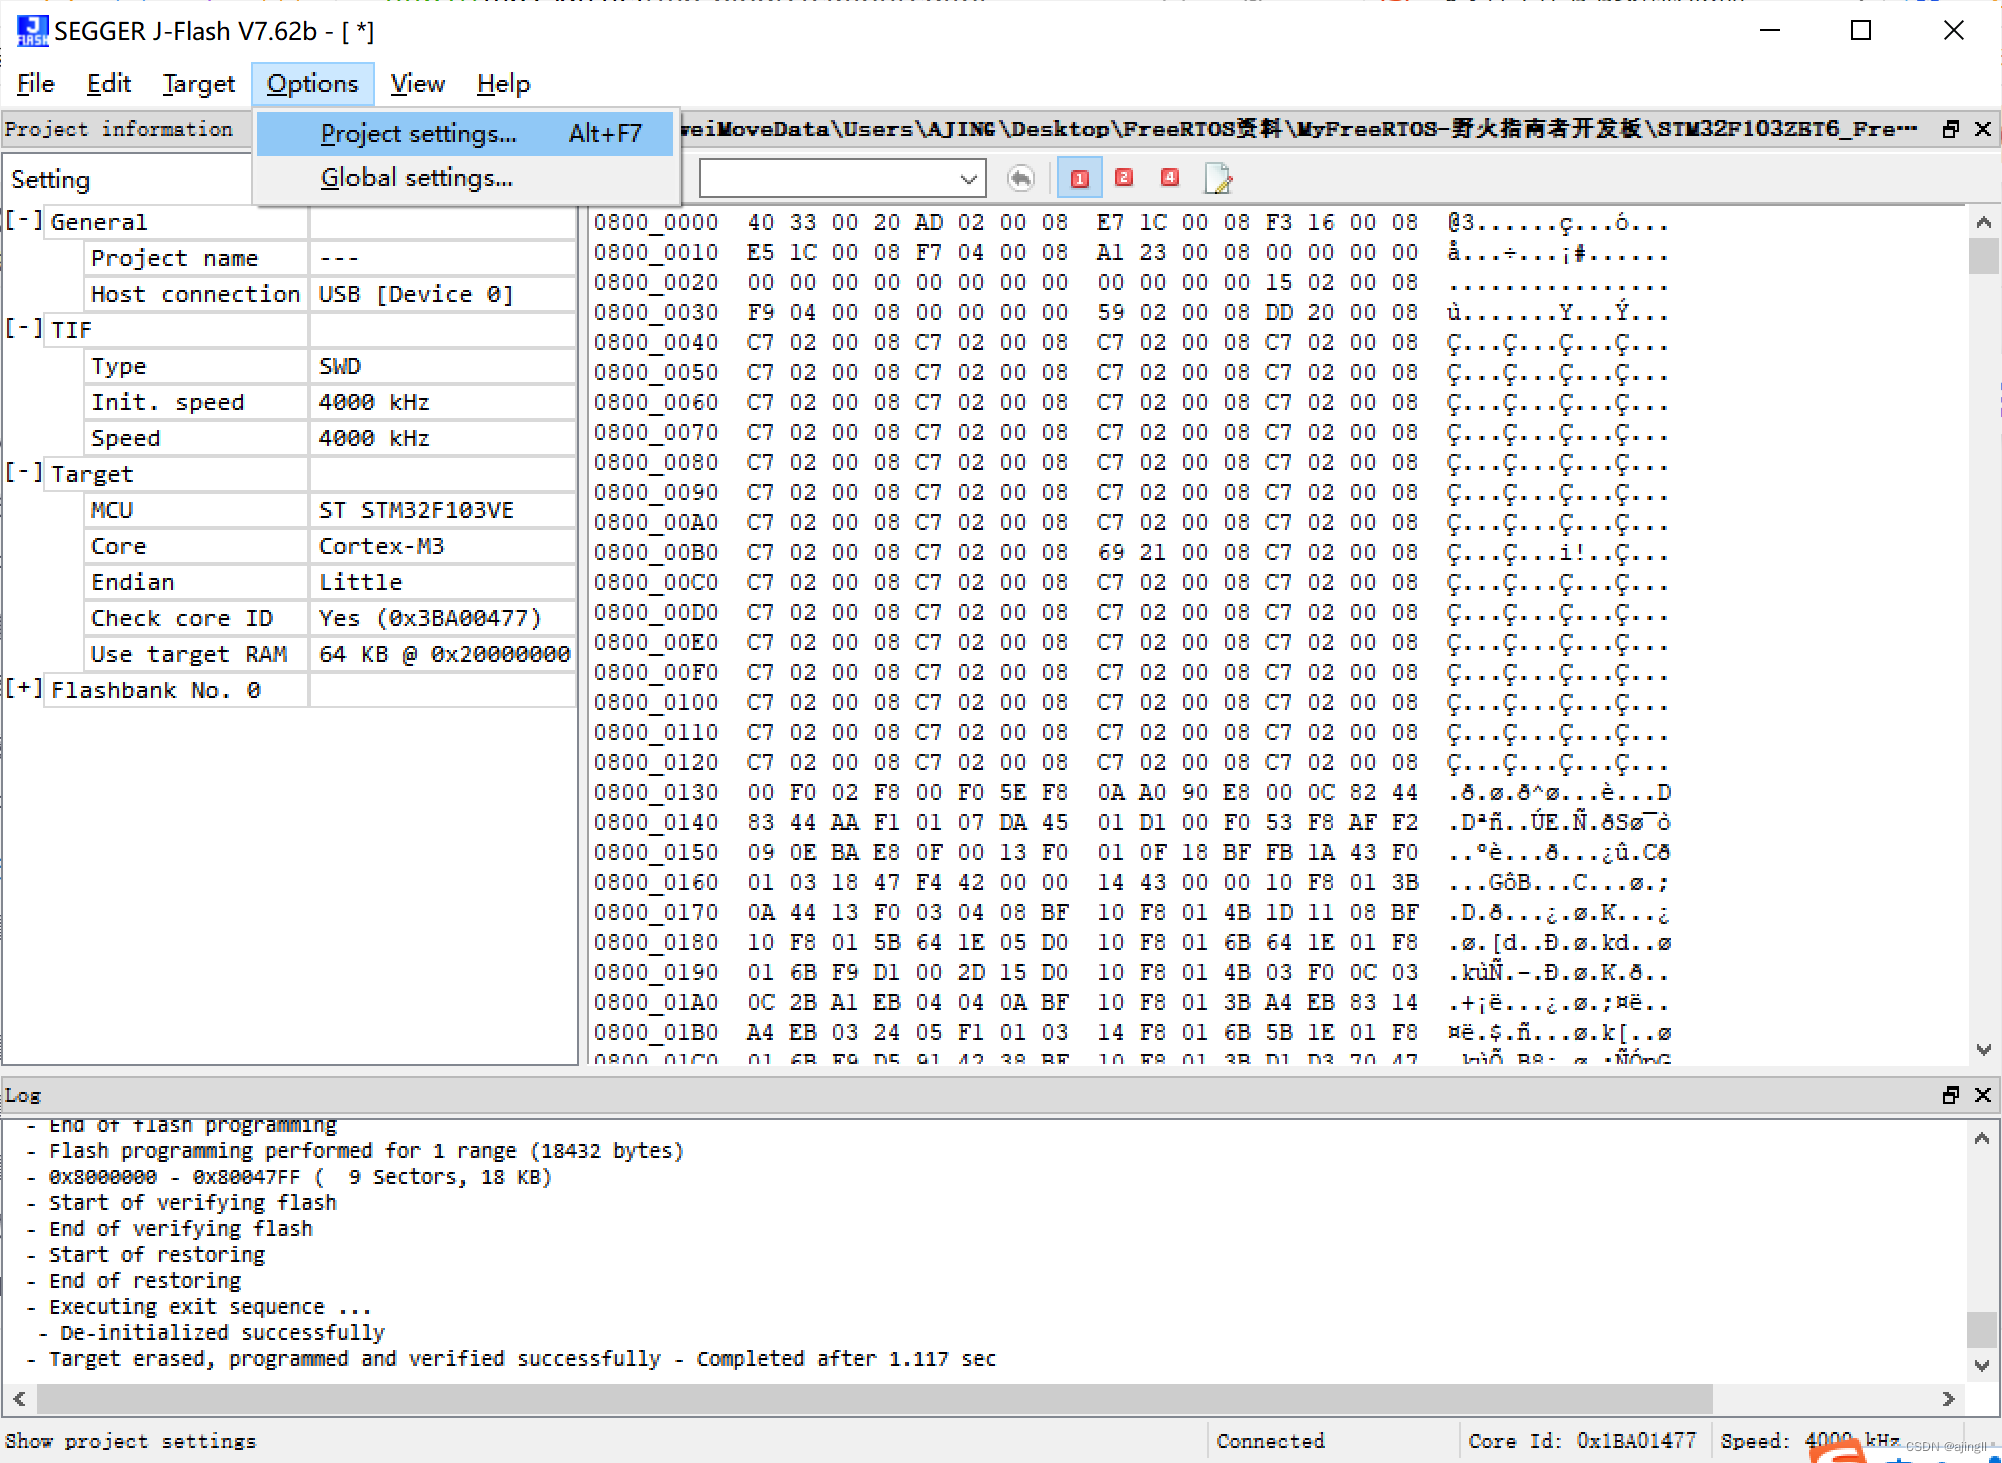Open Project settings via the menu entry
The height and width of the screenshot is (1463, 2002).
click(418, 133)
